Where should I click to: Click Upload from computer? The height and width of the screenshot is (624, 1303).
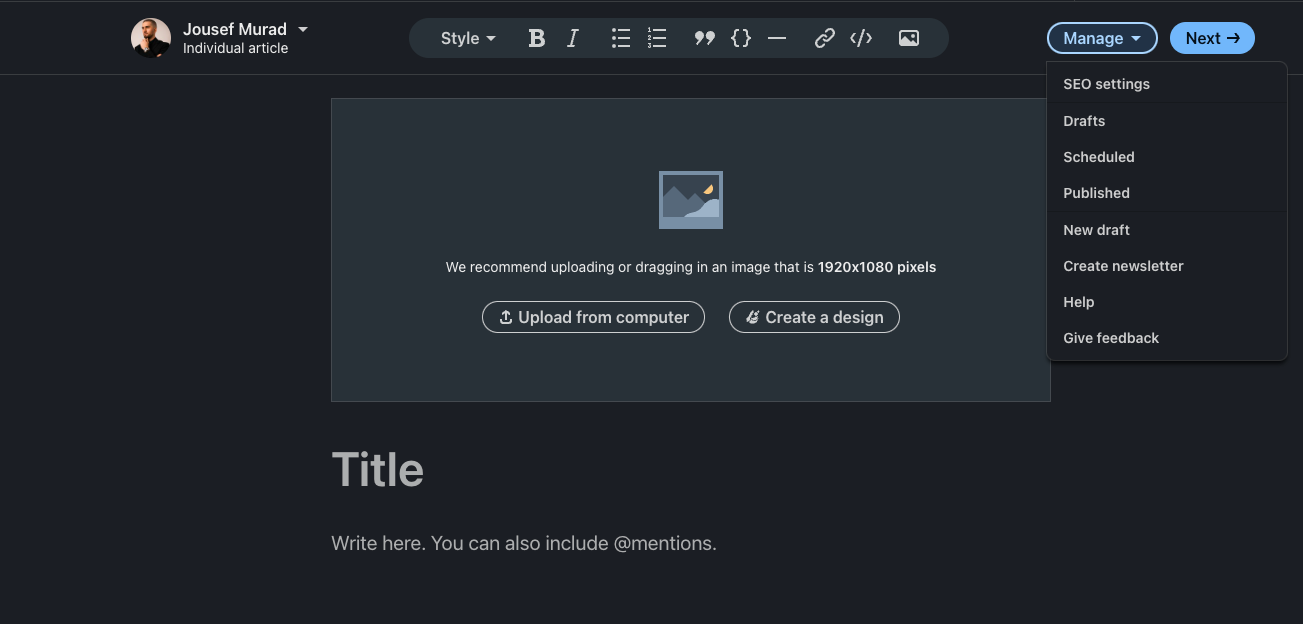click(x=593, y=317)
